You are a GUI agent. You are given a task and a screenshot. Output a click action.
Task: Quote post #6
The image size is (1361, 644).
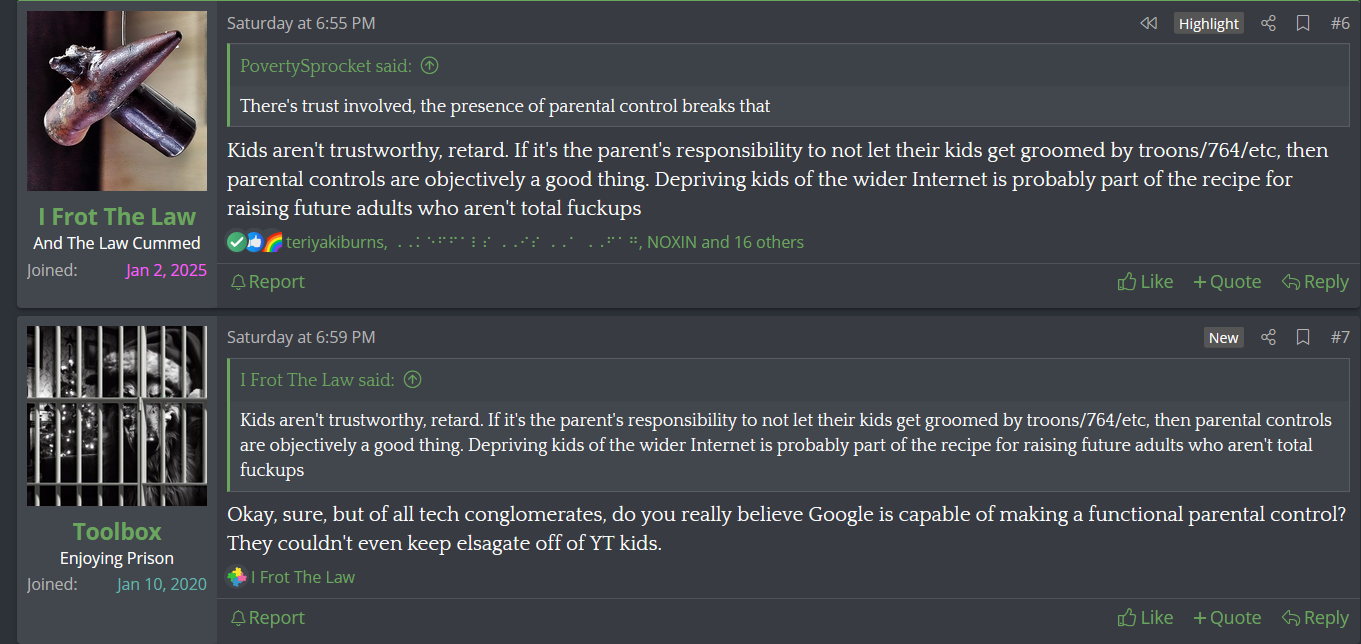pos(1227,282)
